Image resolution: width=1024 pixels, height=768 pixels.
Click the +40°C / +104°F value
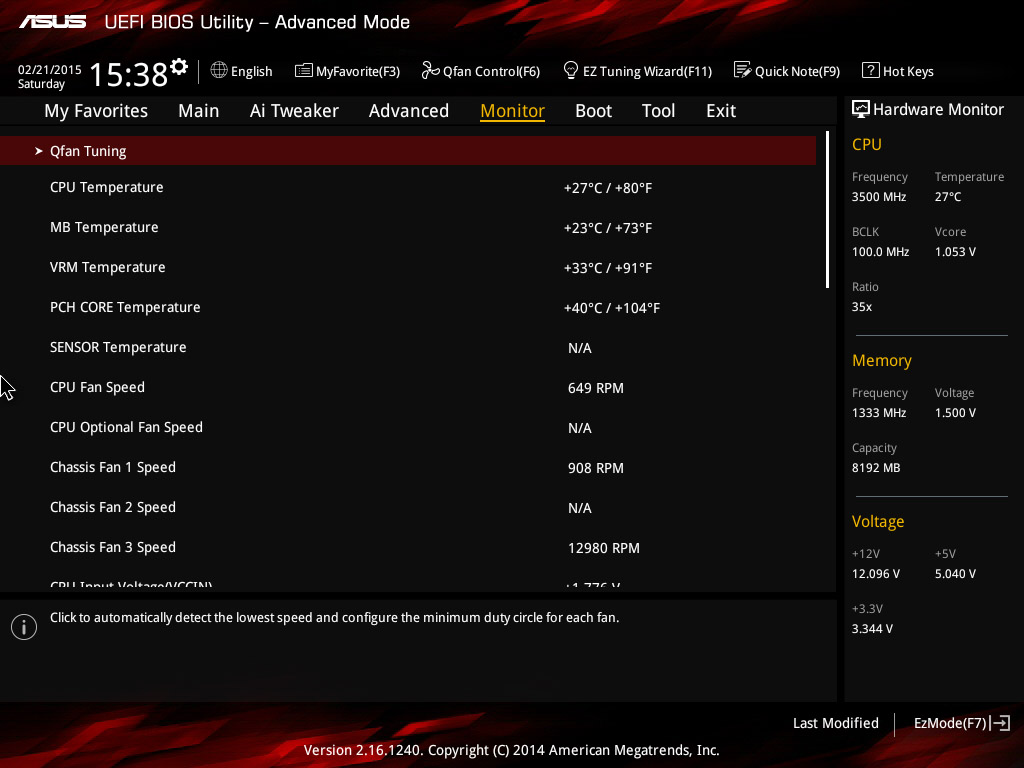pos(612,308)
